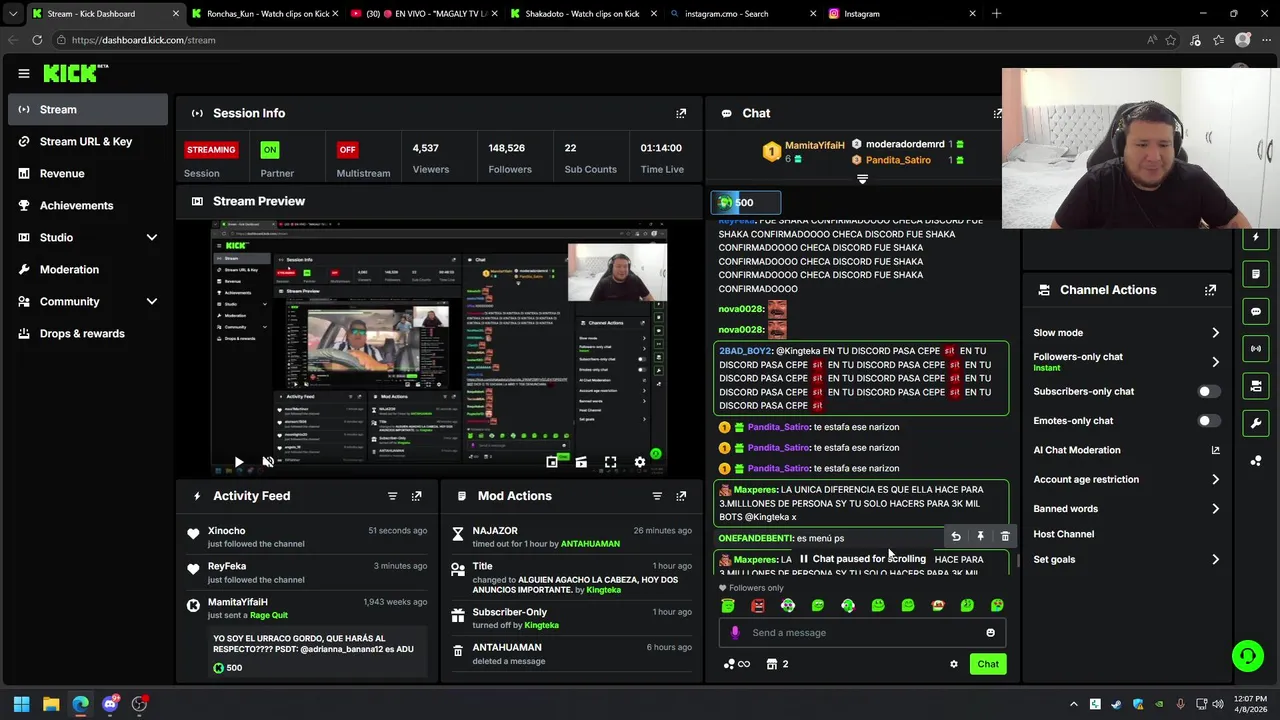Screen dimensions: 1280x720
Task: Pop out the Activity Feed panel
Action: coord(416,496)
